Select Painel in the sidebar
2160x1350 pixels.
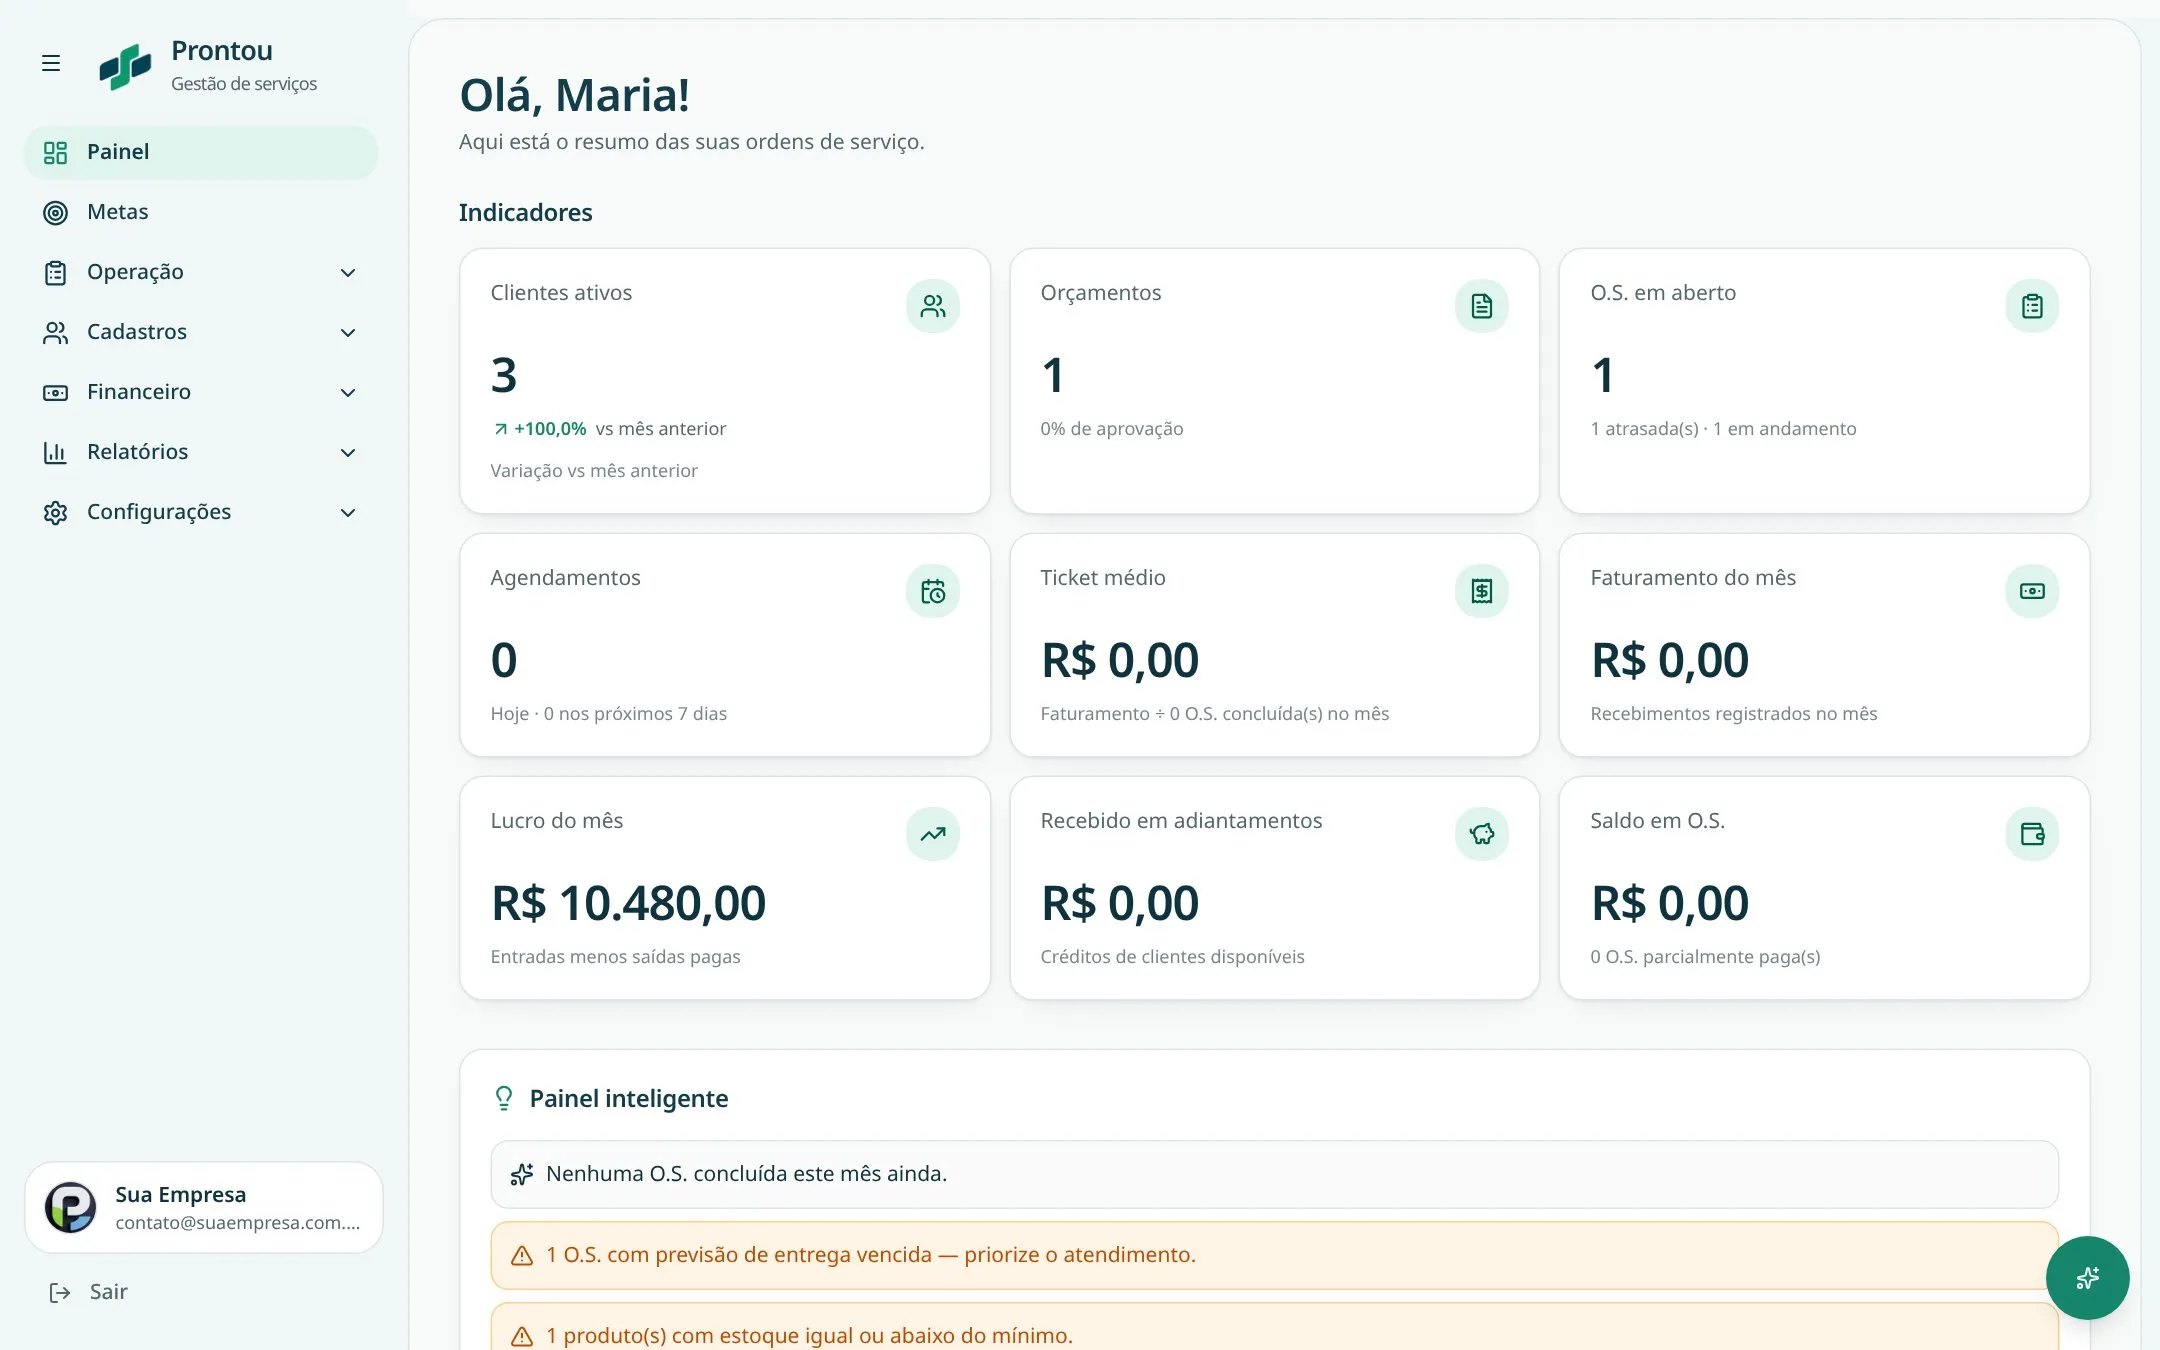coord(201,152)
